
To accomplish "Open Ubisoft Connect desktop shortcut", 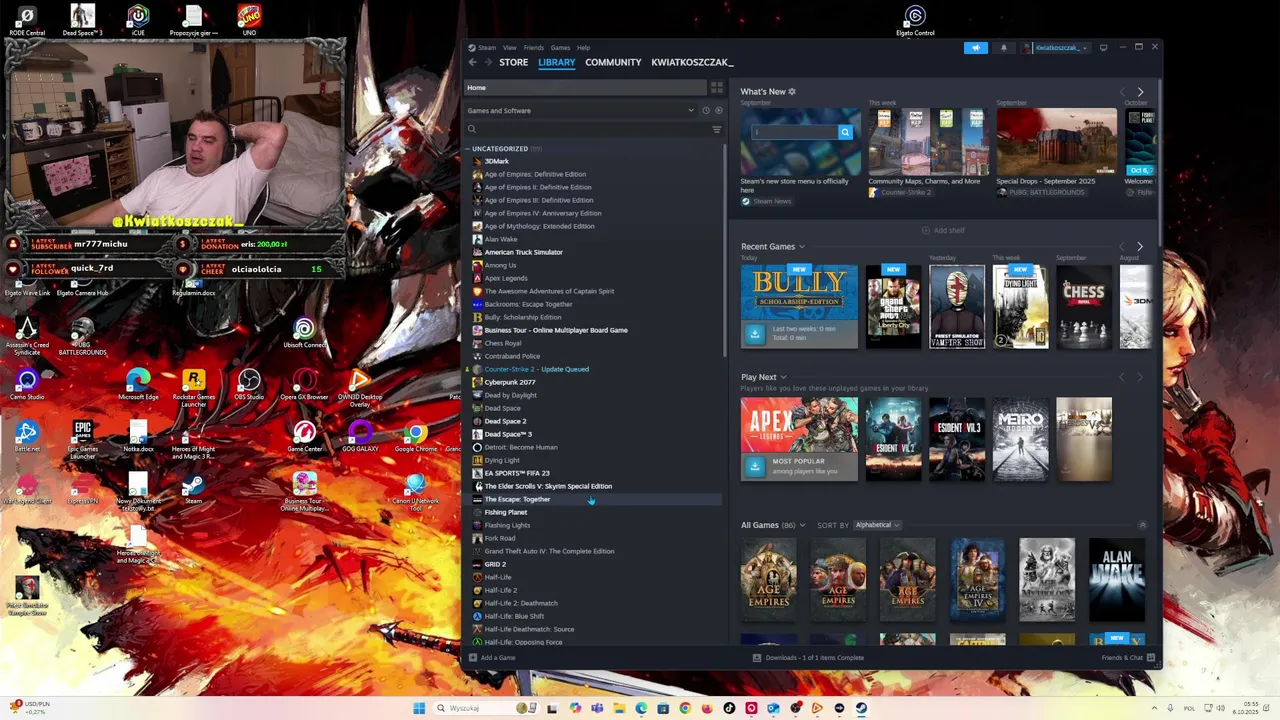I will tap(304, 333).
